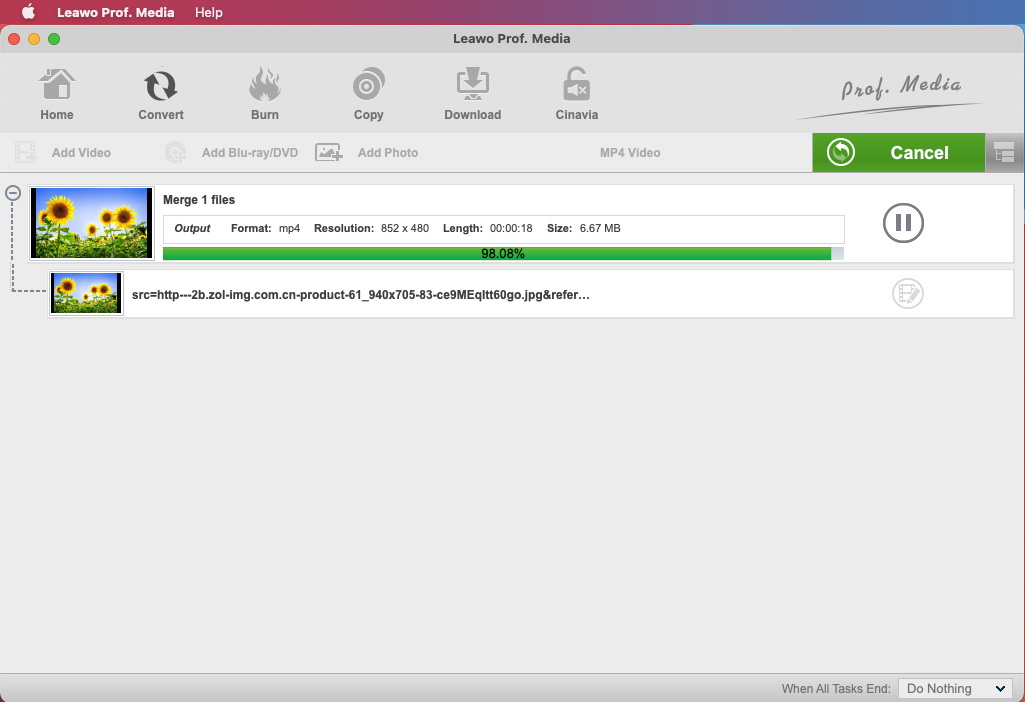Image resolution: width=1025 pixels, height=702 pixels.
Task: Click the Merge 1 files title
Action: (x=199, y=200)
